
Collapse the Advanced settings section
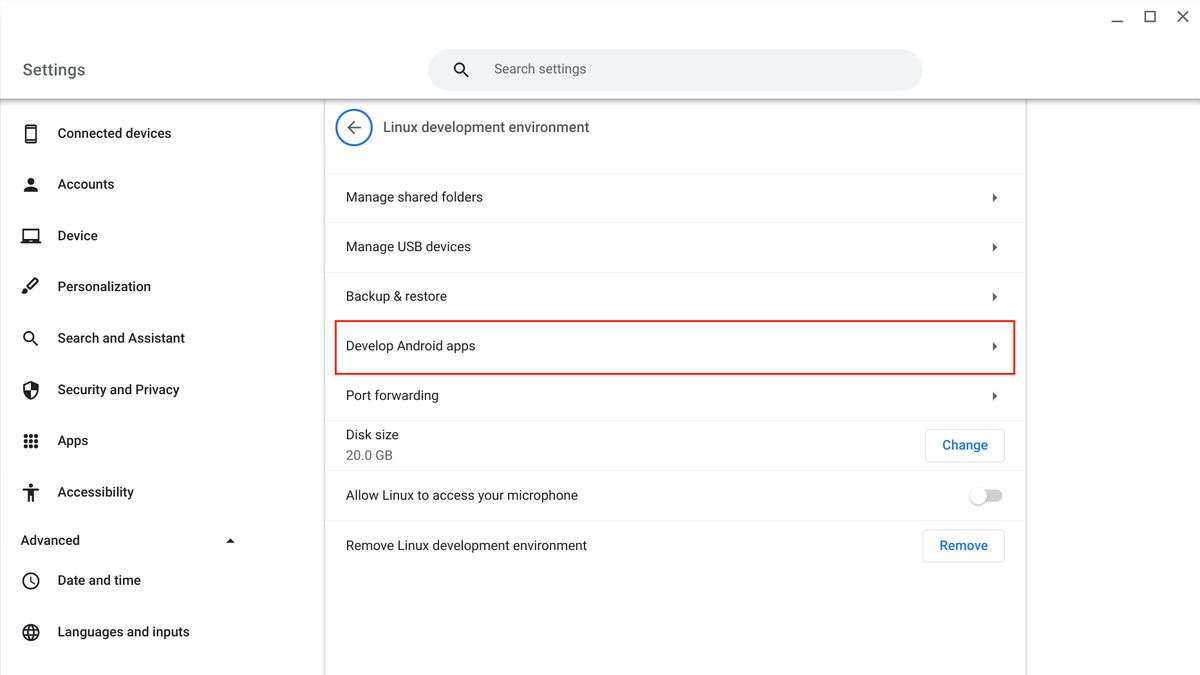230,541
